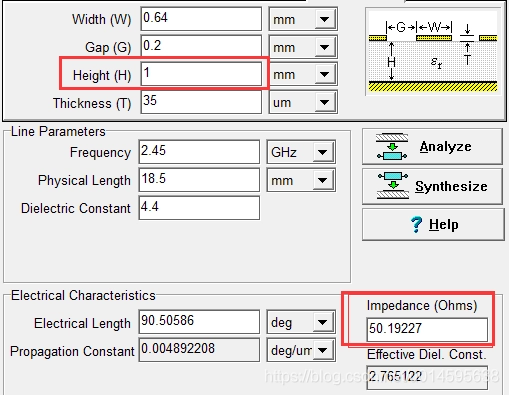Open the Electrical Length deg dropdown
Screen dimensions: 509x395
pyautogui.click(x=301, y=322)
